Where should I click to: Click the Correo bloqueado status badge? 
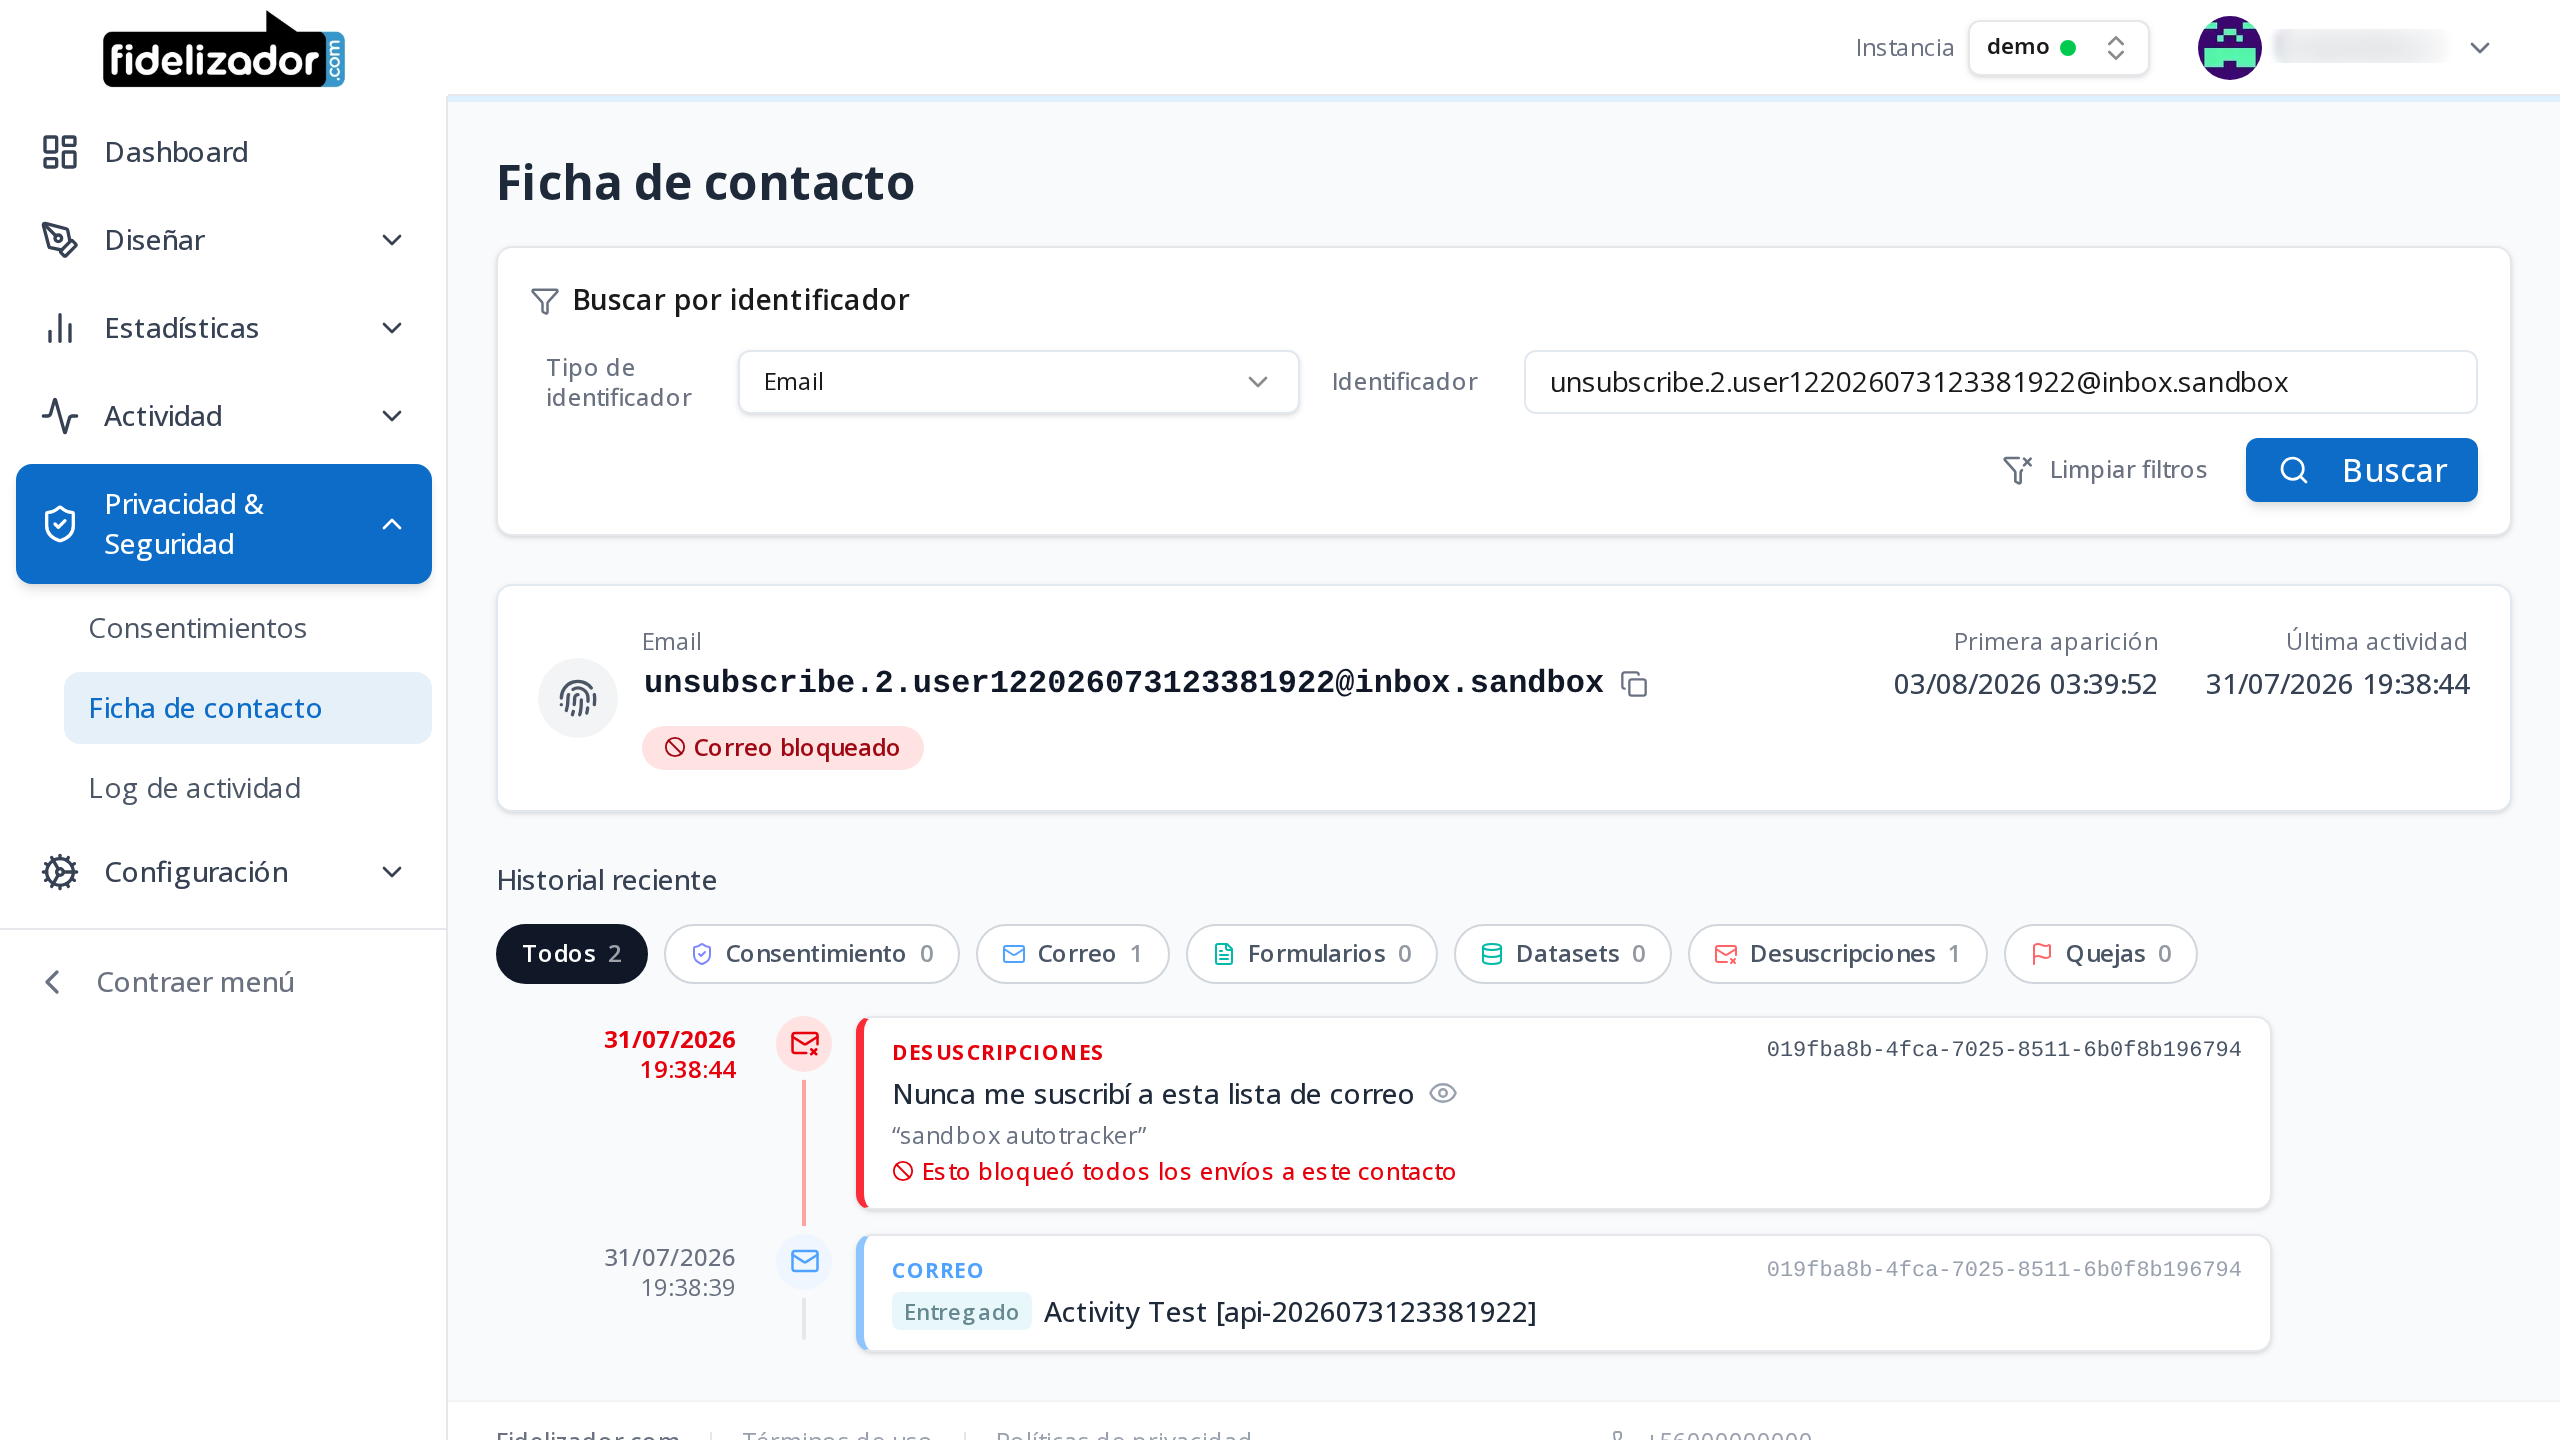tap(782, 748)
